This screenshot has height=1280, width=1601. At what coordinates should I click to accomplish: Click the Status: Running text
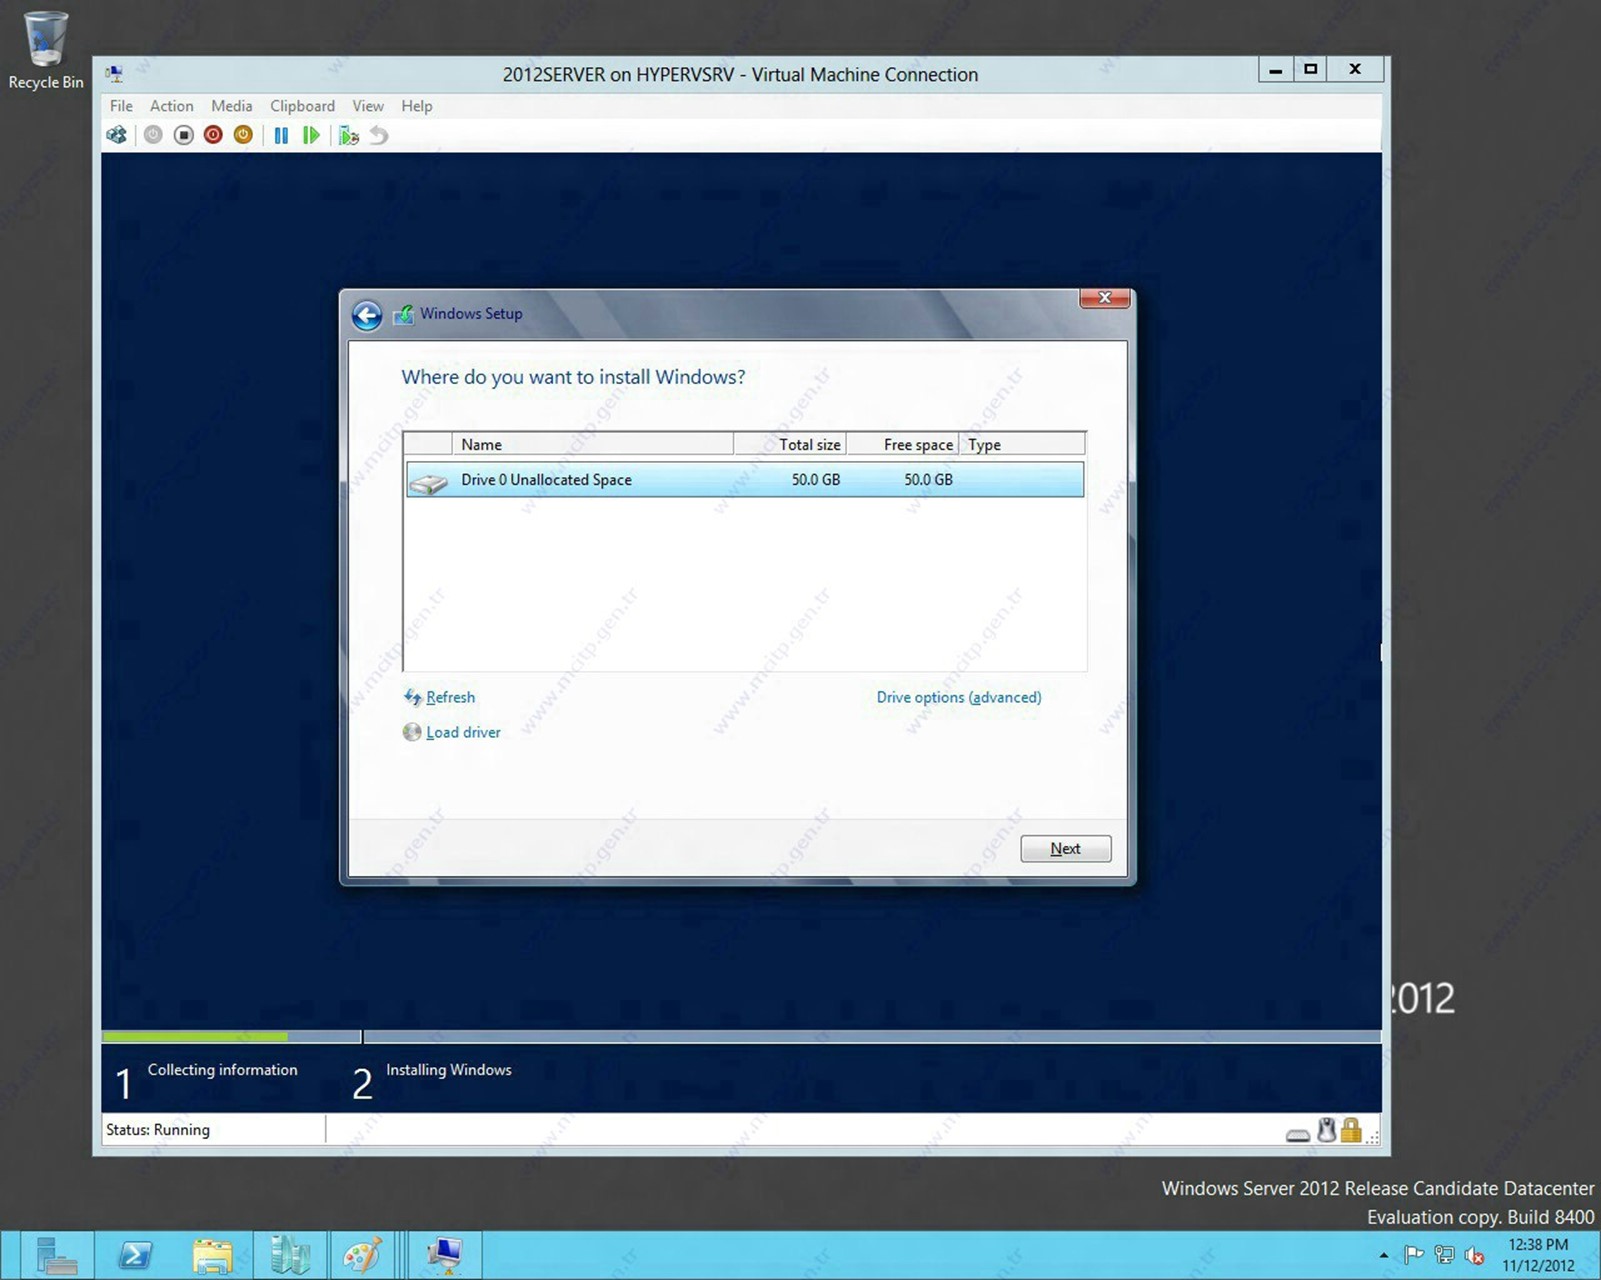[x=158, y=1130]
